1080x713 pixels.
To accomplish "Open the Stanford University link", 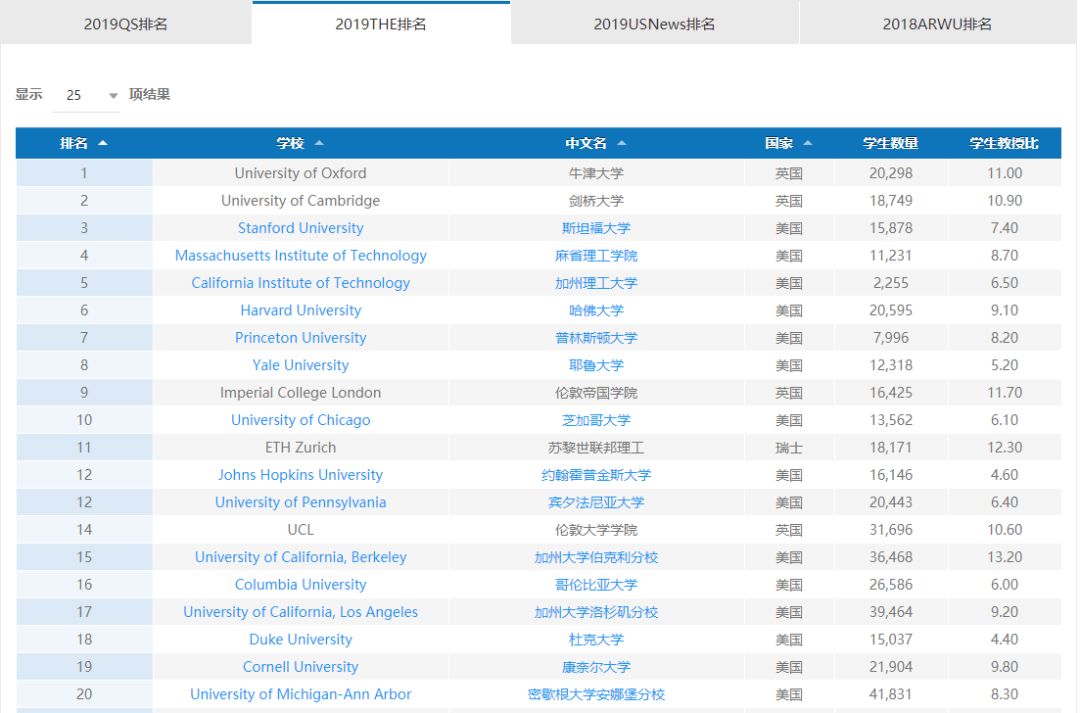I will coord(300,228).
